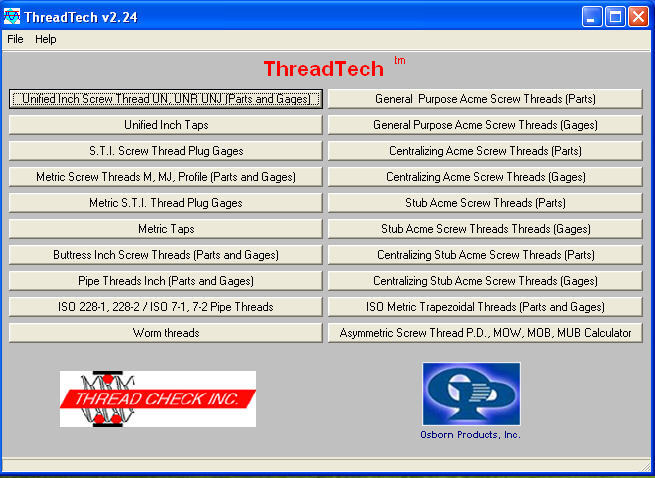Select S.T.I. Screw Thread Plug Gages

click(166, 151)
